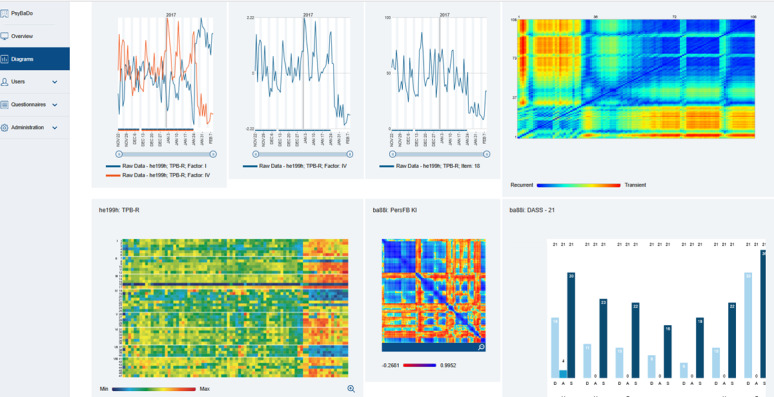Click the Administration gear icon
Viewport: 774px width, 397px height.
click(x=4, y=127)
